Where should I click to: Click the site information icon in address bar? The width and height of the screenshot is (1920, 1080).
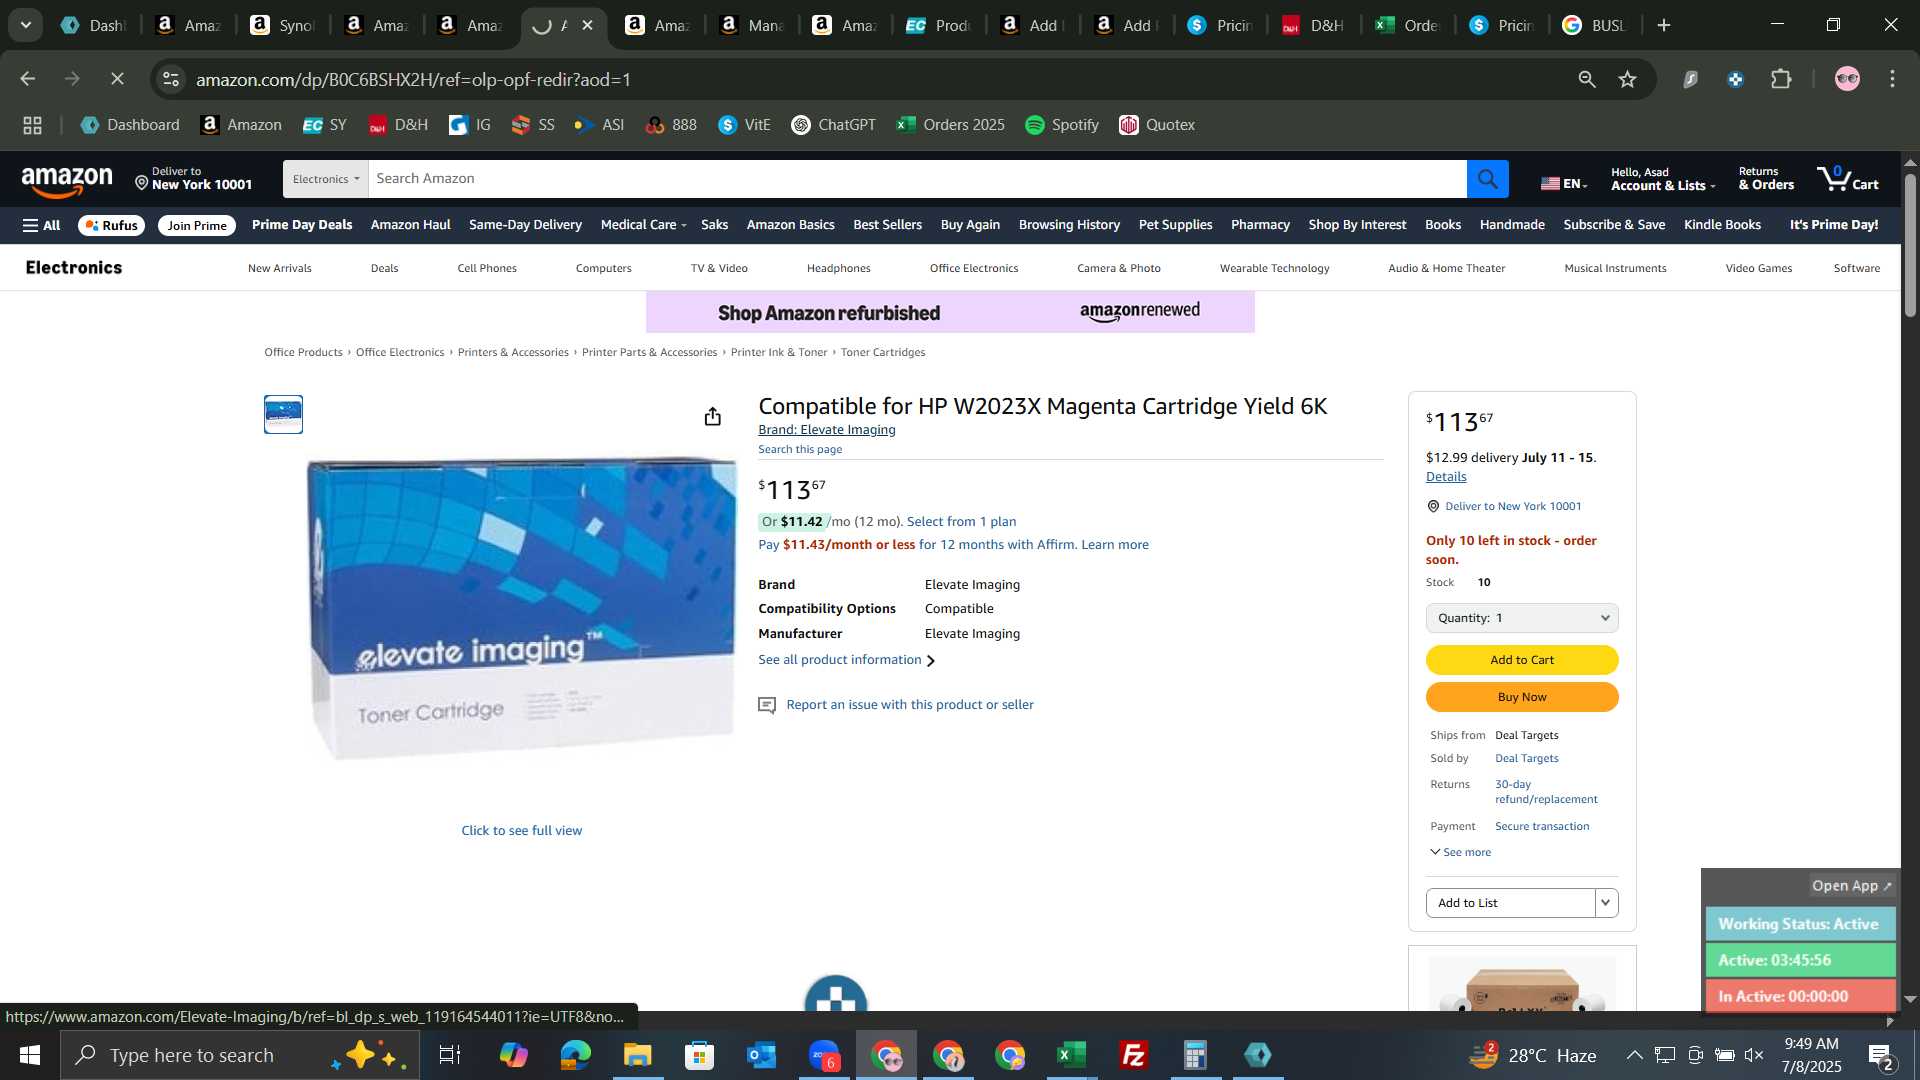(171, 79)
